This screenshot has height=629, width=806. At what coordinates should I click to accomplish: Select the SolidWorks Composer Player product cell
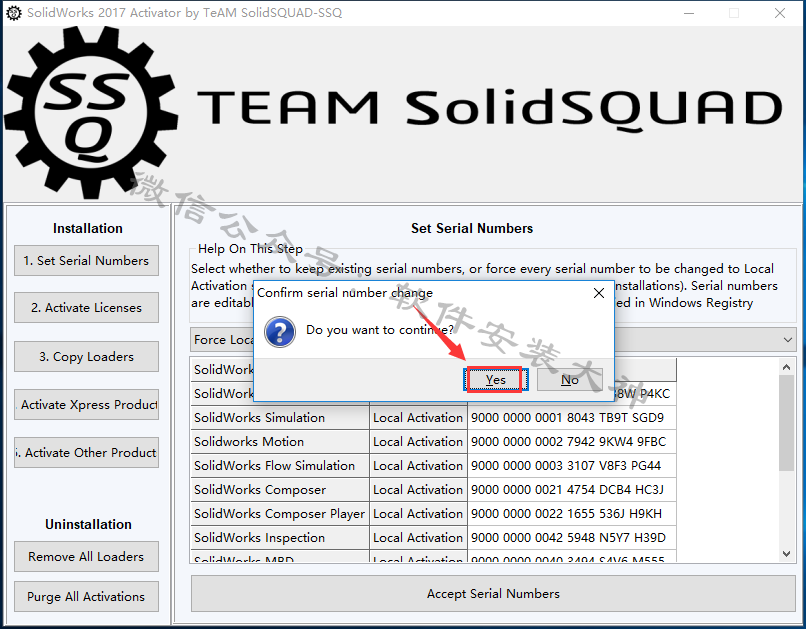[x=280, y=513]
